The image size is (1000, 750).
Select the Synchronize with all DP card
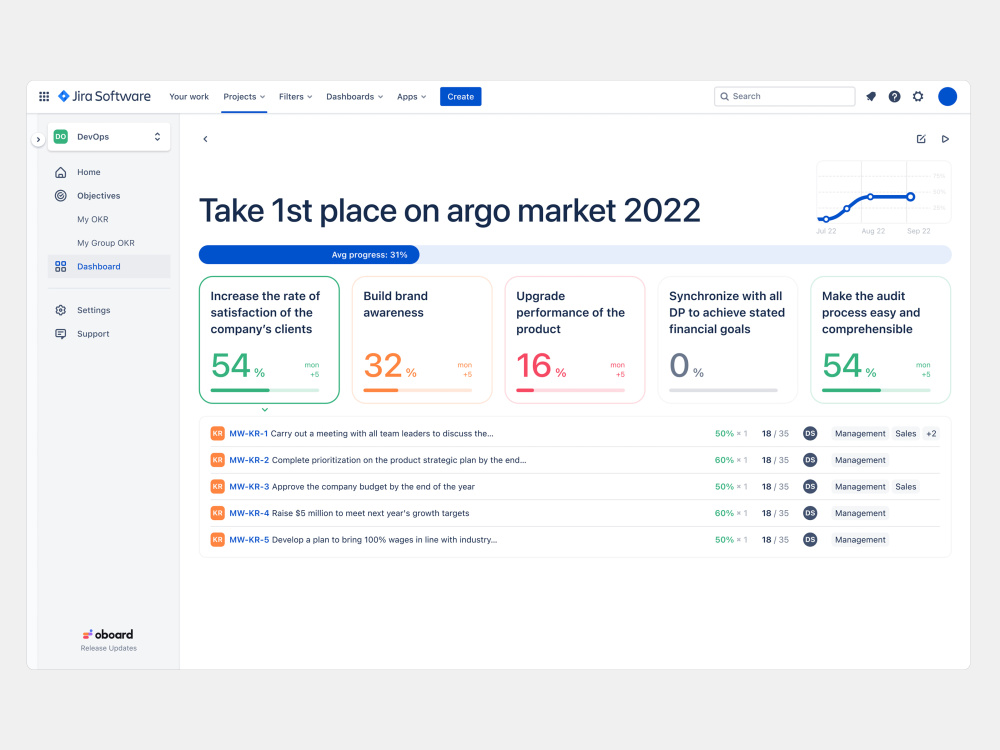click(727, 340)
